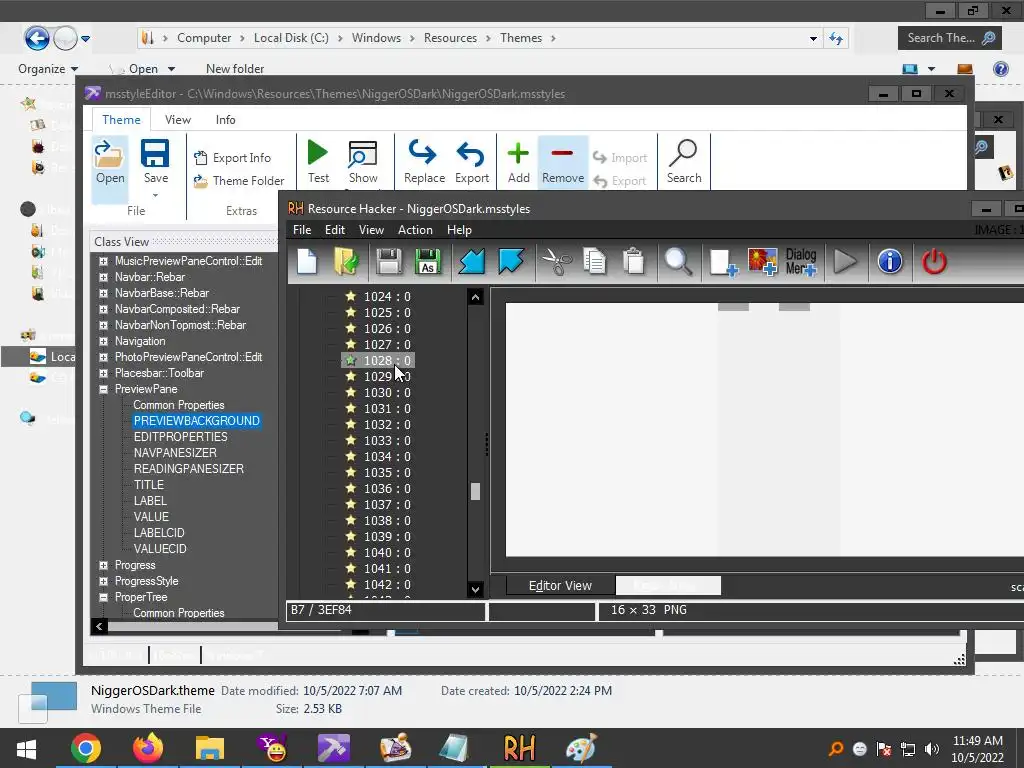Click the New file icon in Resource Hacker
Screen dimensions: 1024x768
(307, 262)
